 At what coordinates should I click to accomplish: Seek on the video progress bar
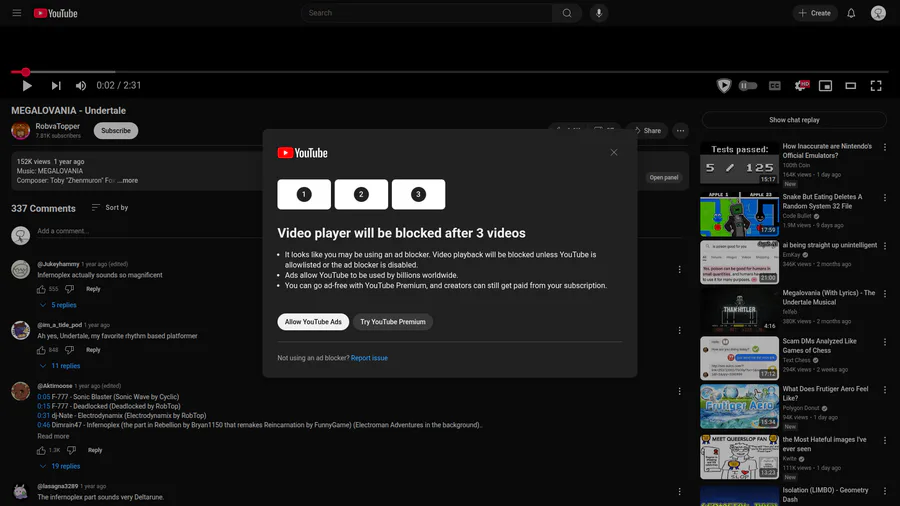pyautogui.click(x=449, y=72)
